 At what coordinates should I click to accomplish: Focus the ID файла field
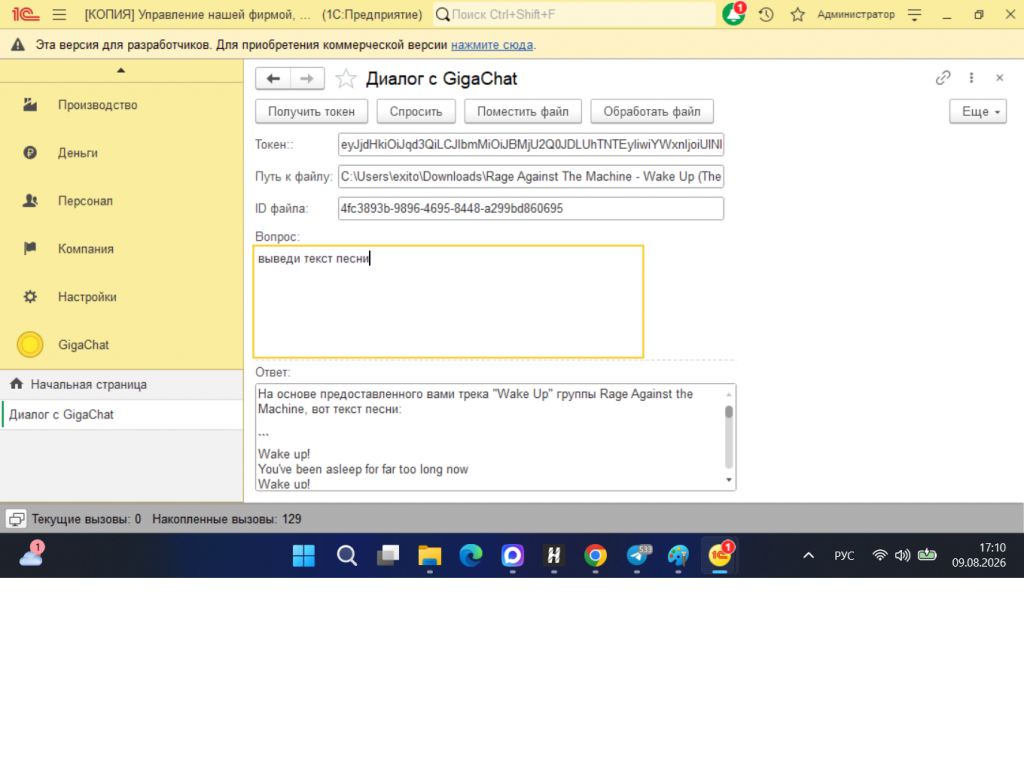click(x=531, y=208)
